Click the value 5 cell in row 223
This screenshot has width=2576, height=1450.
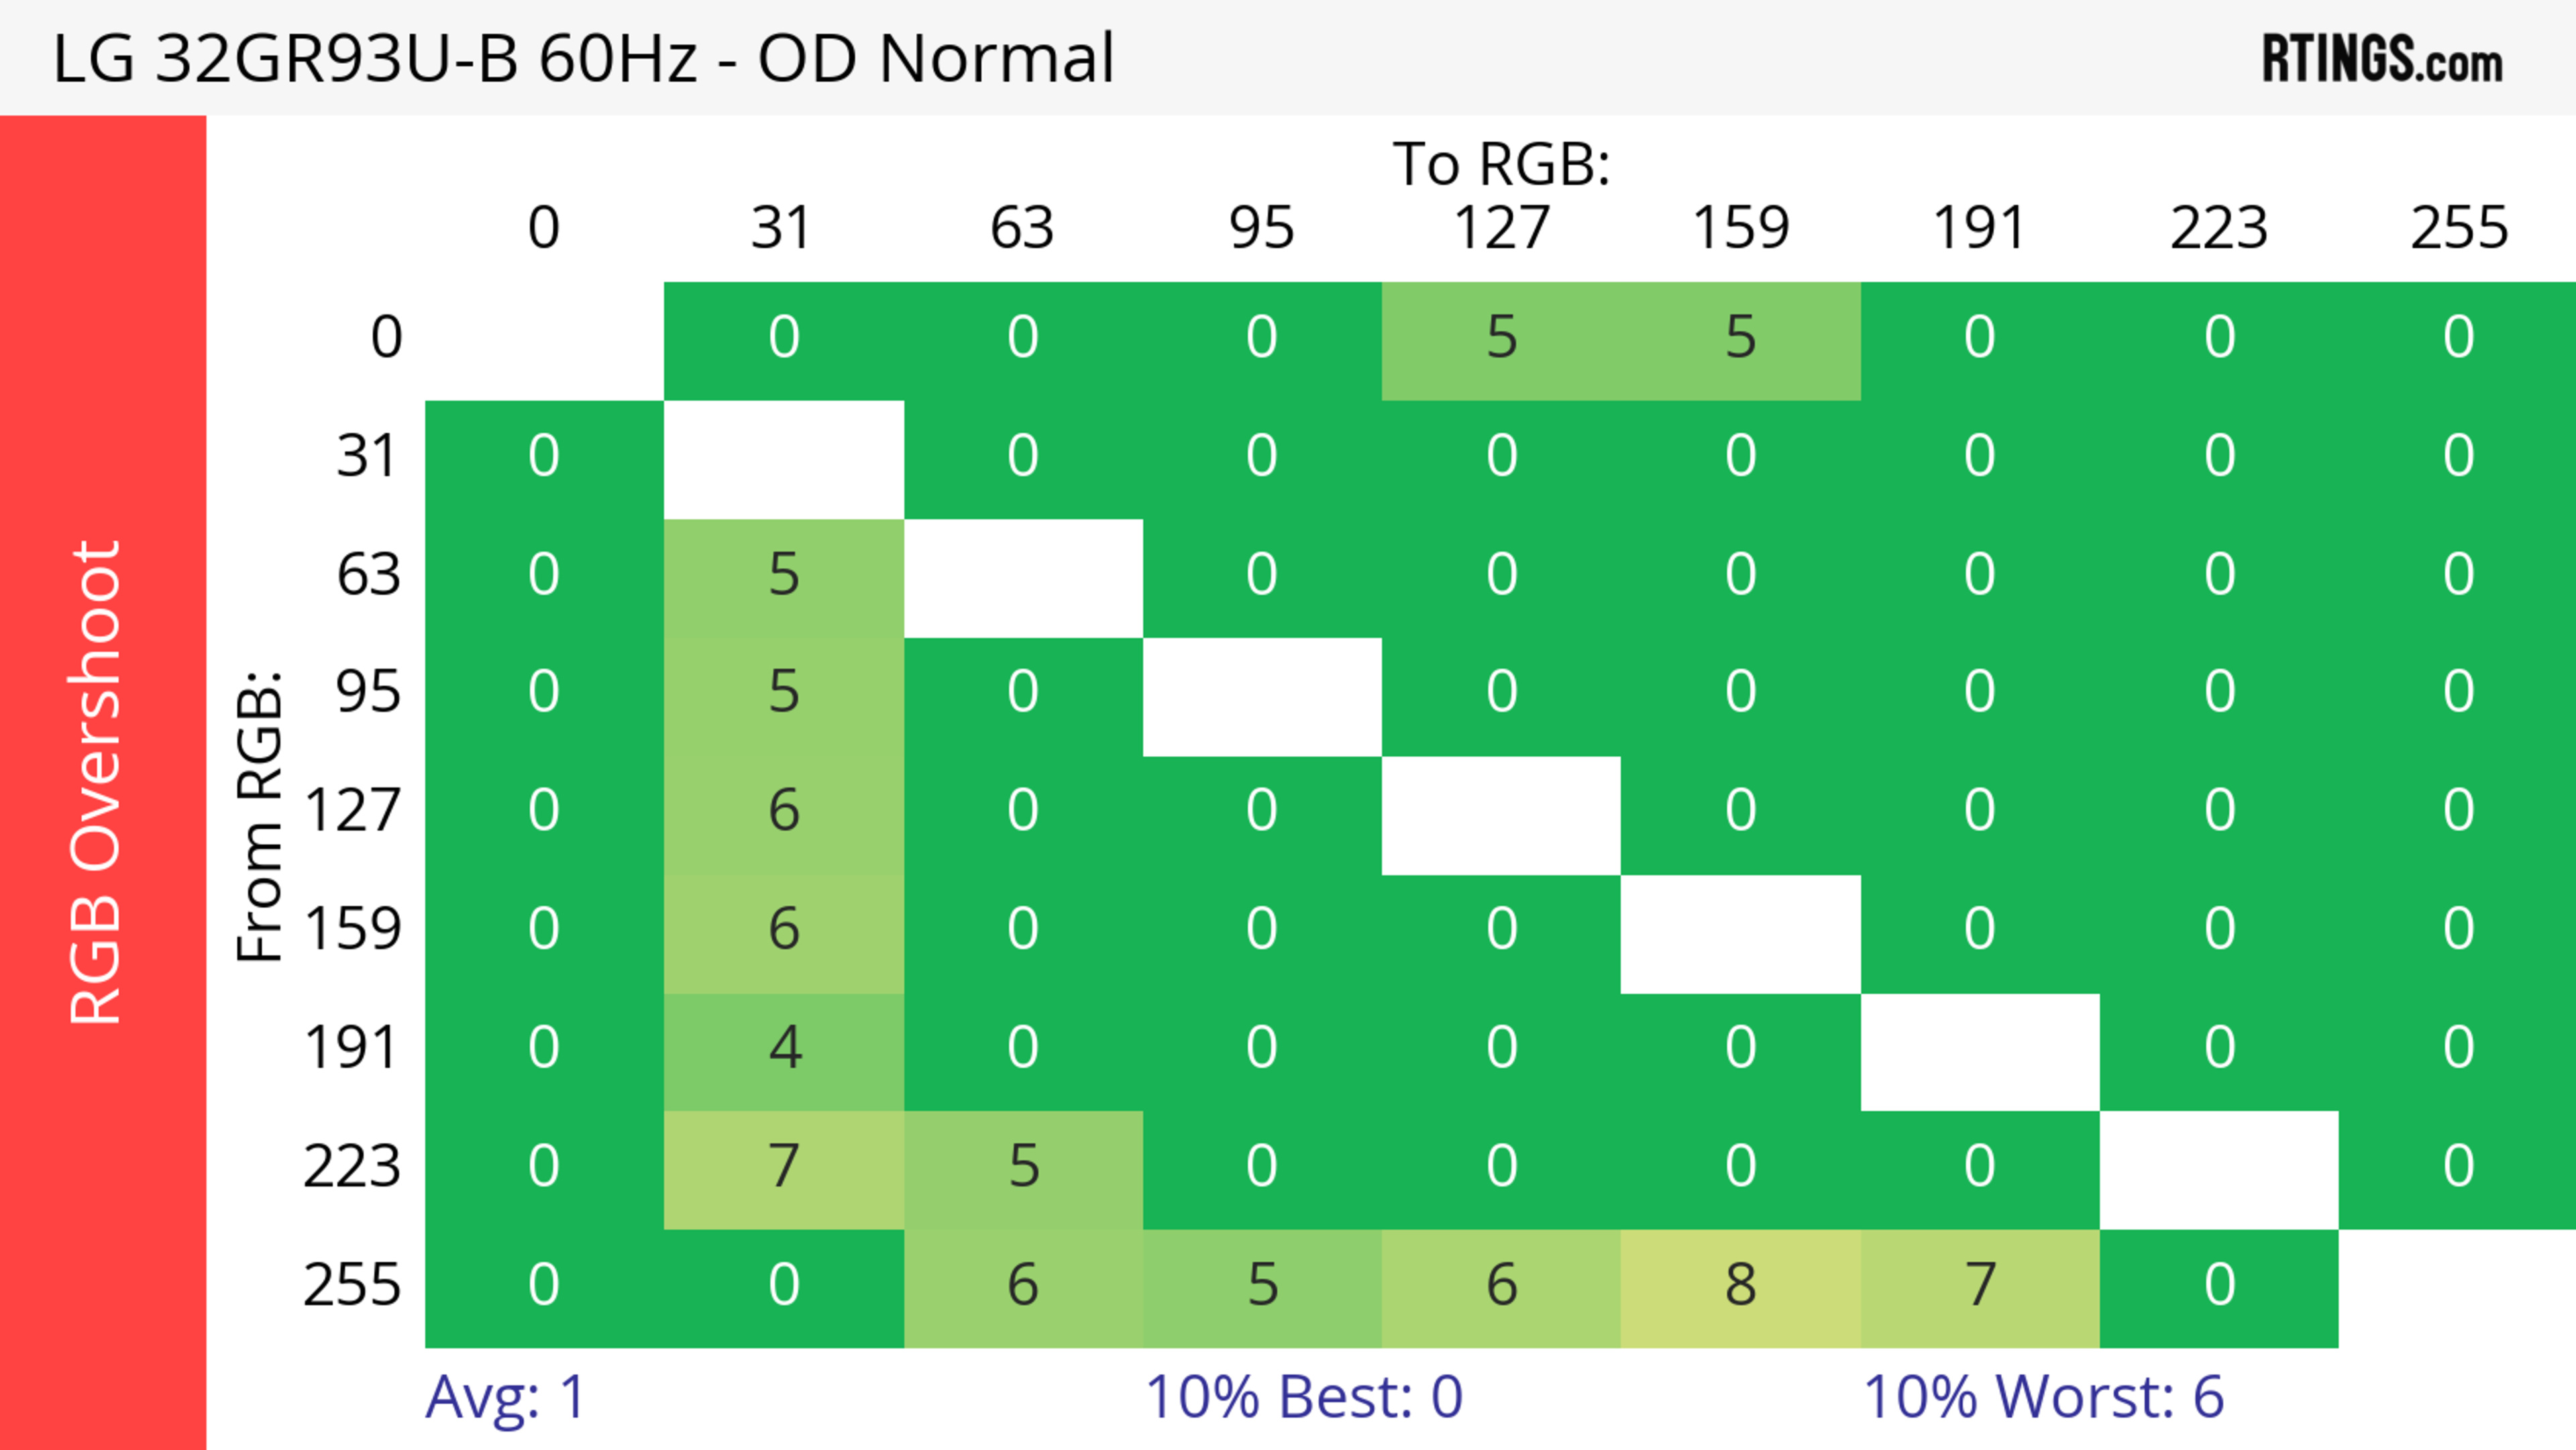pyautogui.click(x=1023, y=1167)
